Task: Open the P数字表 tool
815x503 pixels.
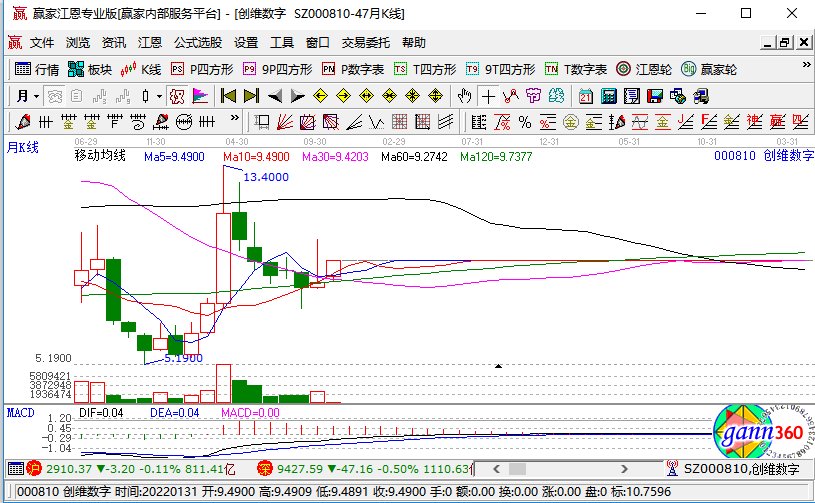Action: [353, 69]
